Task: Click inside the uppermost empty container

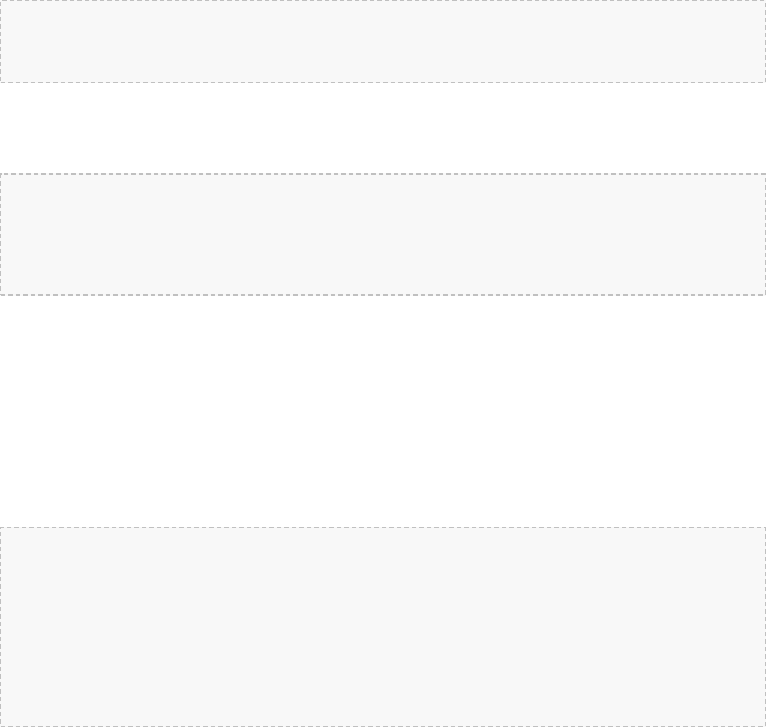Action: (383, 41)
